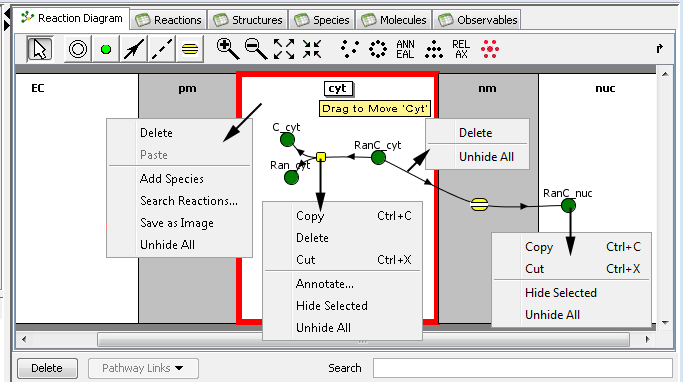
Task: Click the vertical scrollbar down arrow
Action: tap(665, 323)
